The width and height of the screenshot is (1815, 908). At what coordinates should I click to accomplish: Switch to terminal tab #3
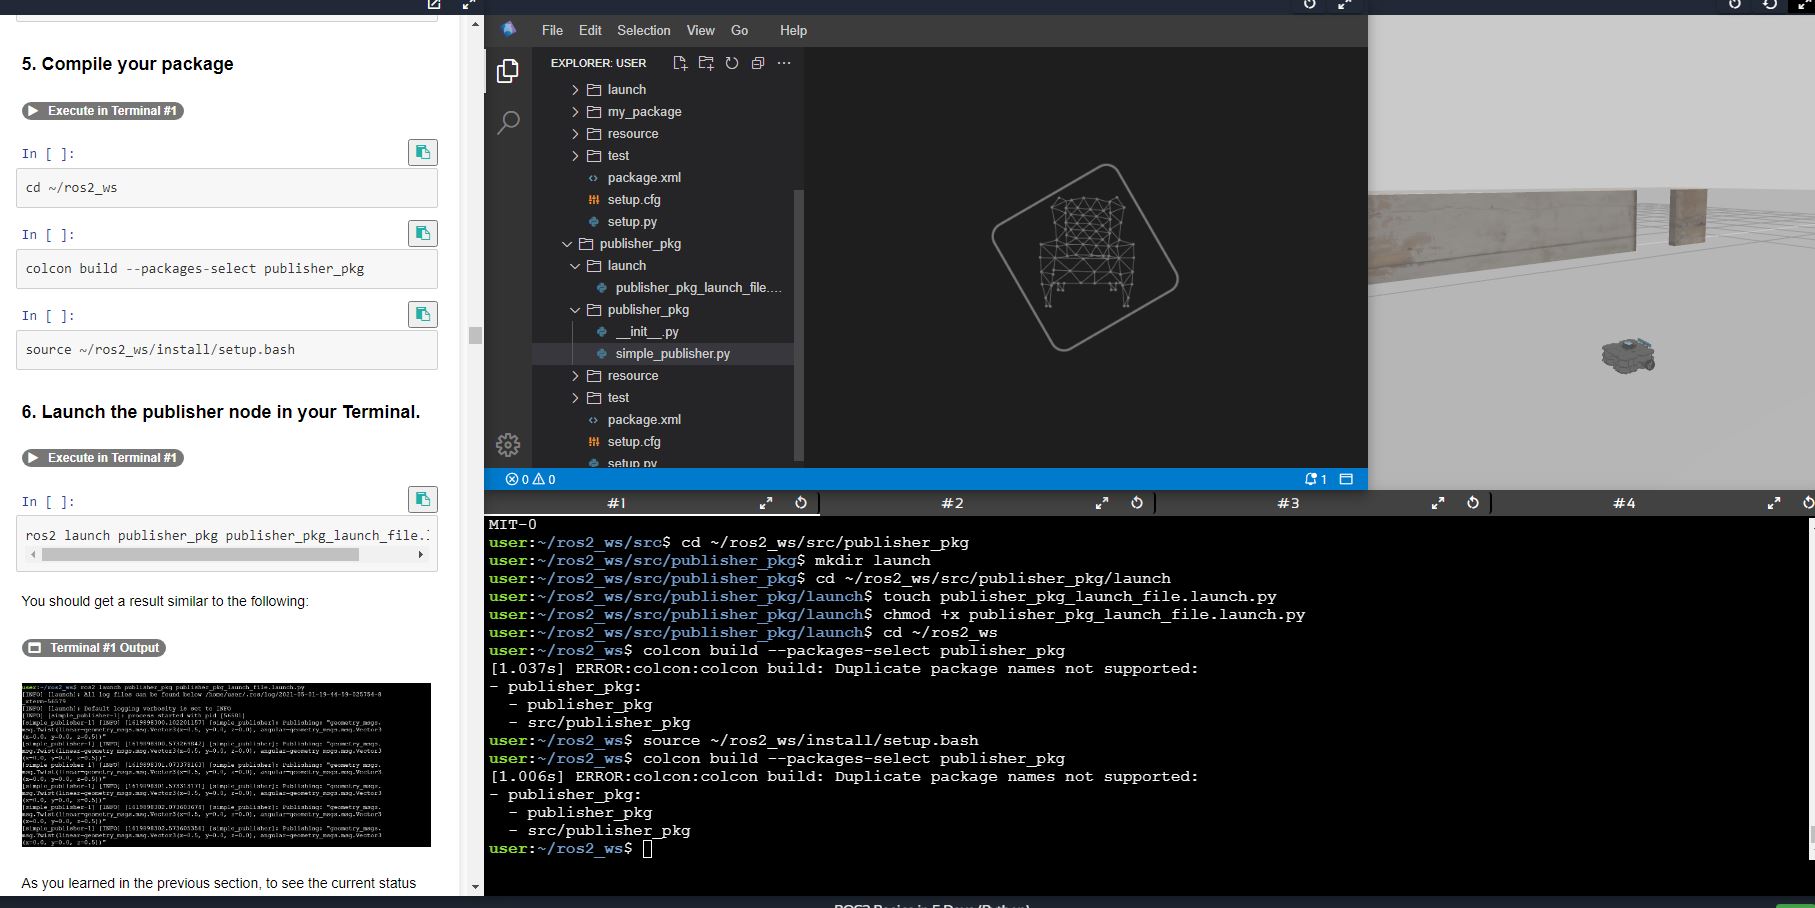pos(1288,503)
